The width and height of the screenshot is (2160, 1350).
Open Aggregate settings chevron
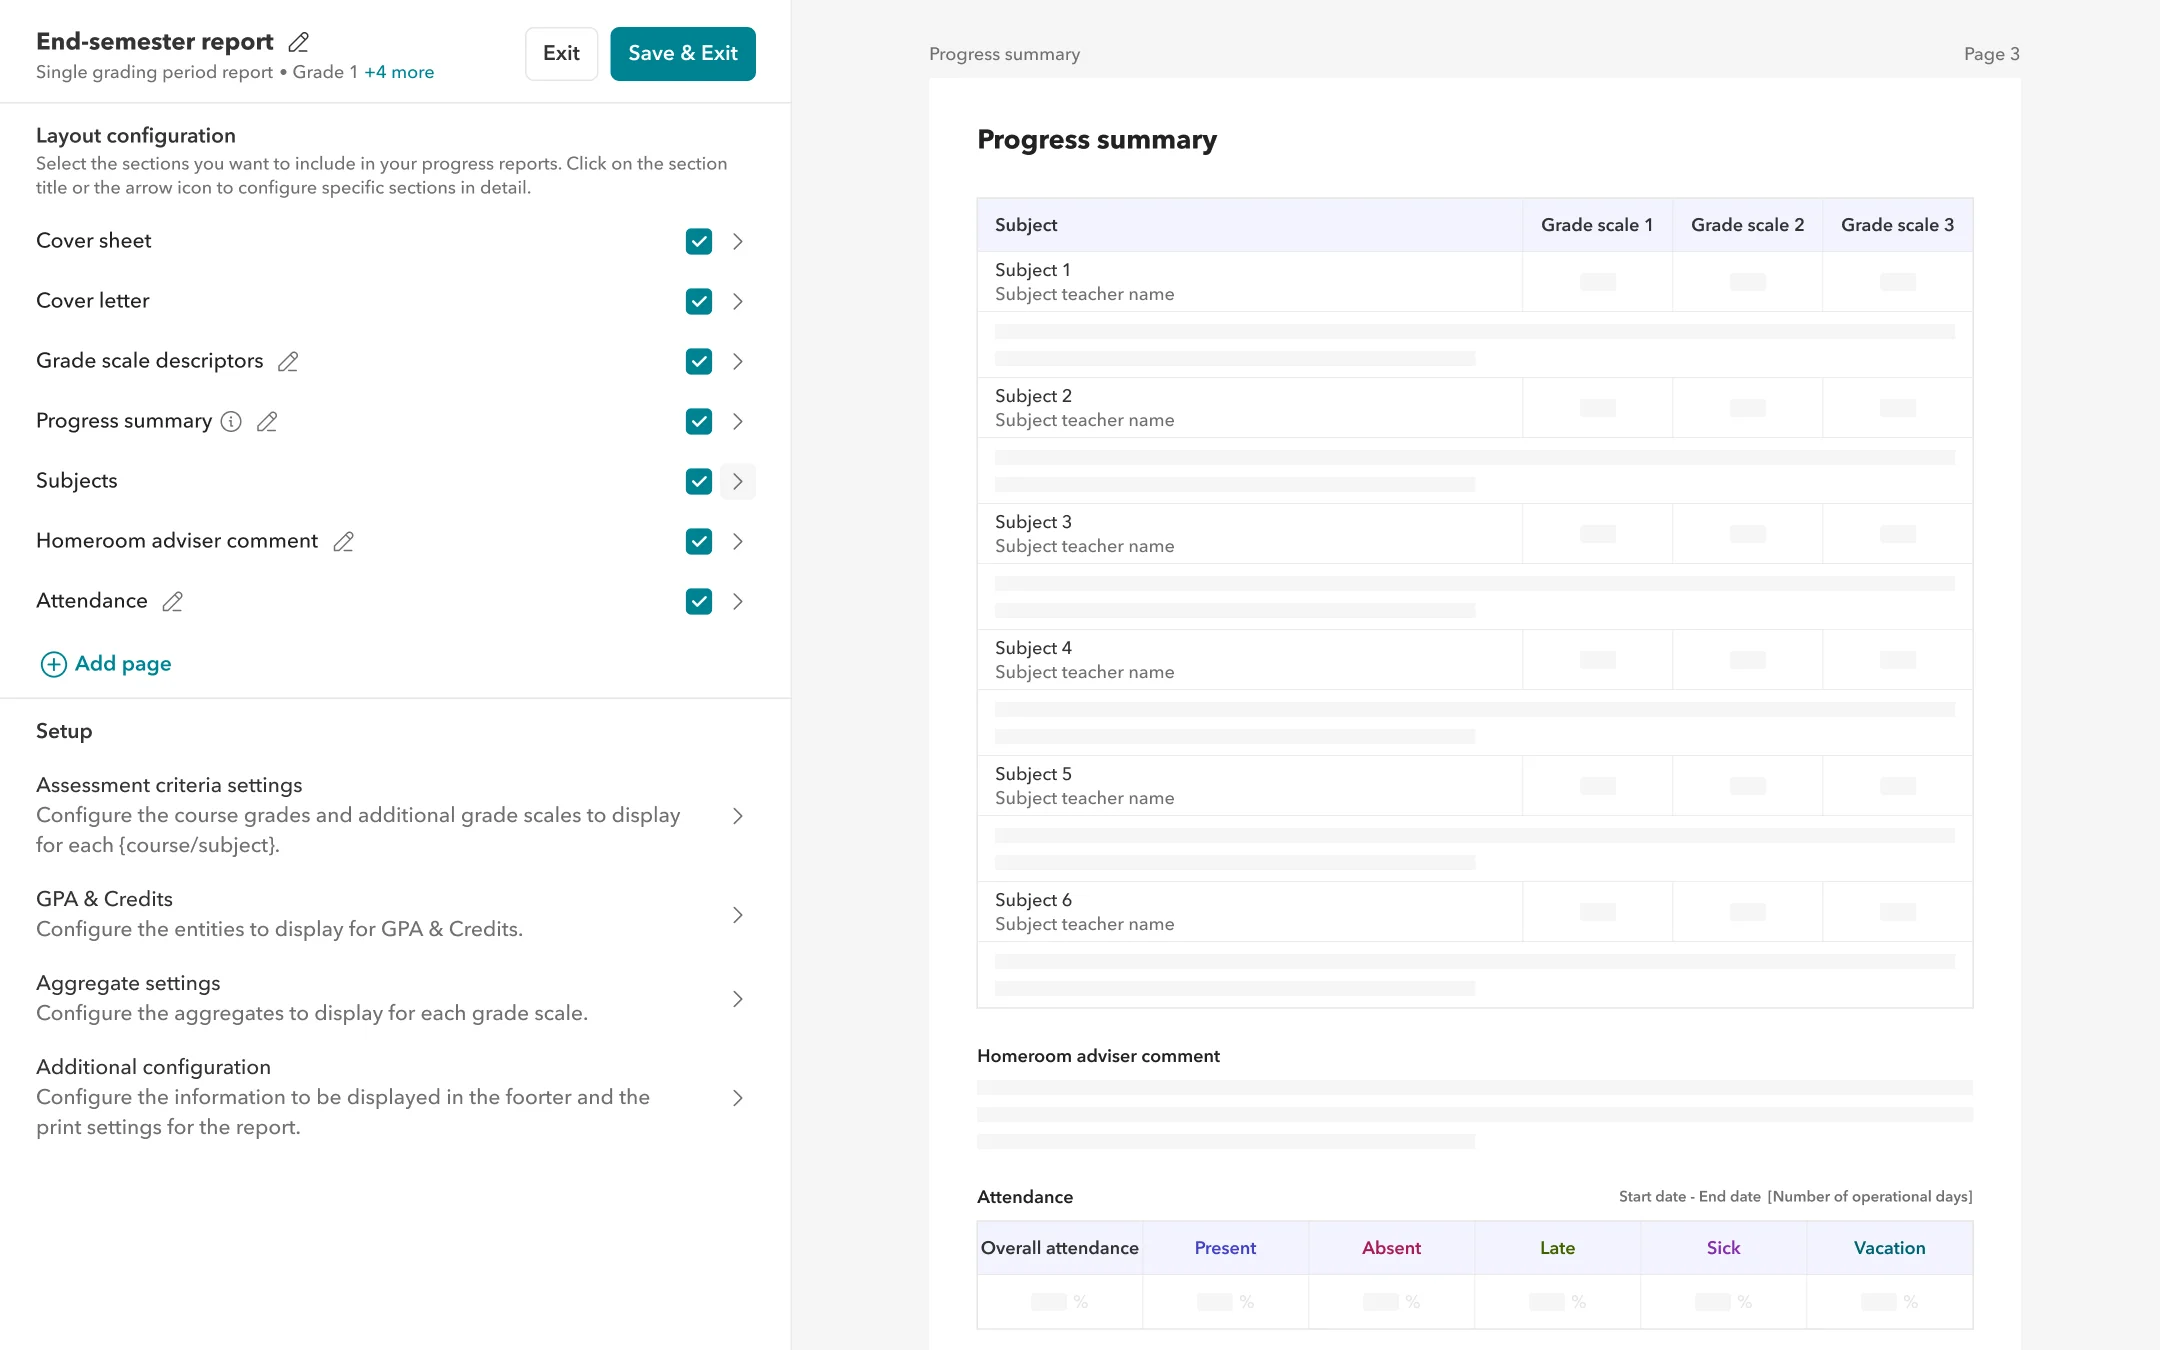738,999
